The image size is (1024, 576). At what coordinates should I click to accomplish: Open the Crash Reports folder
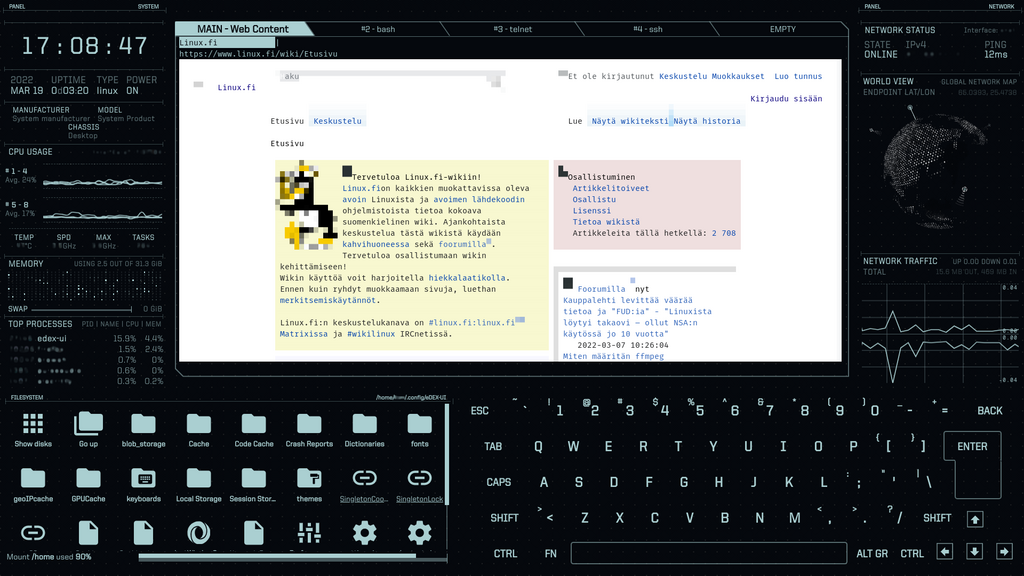[309, 424]
